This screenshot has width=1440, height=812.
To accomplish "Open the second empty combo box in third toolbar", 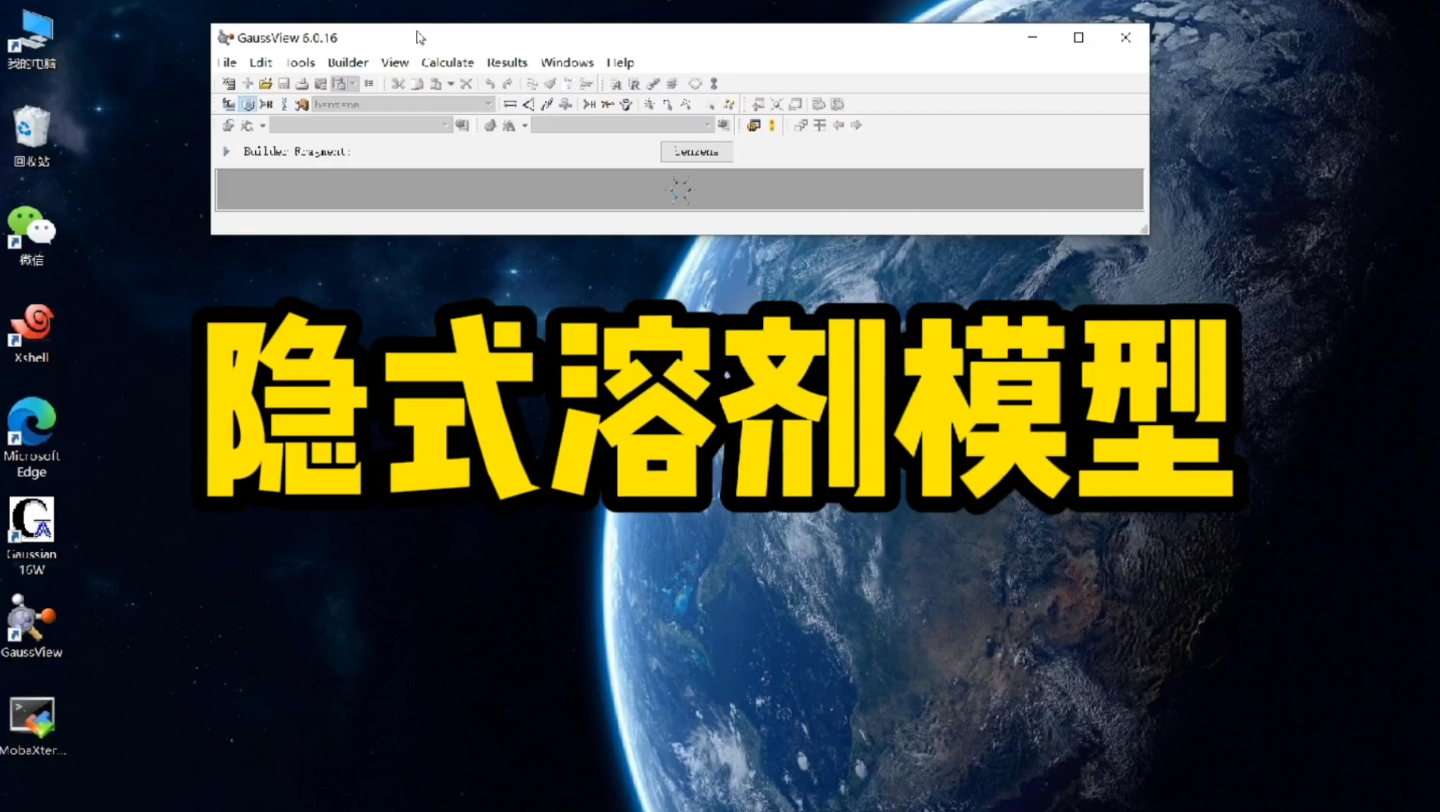I will (622, 125).
